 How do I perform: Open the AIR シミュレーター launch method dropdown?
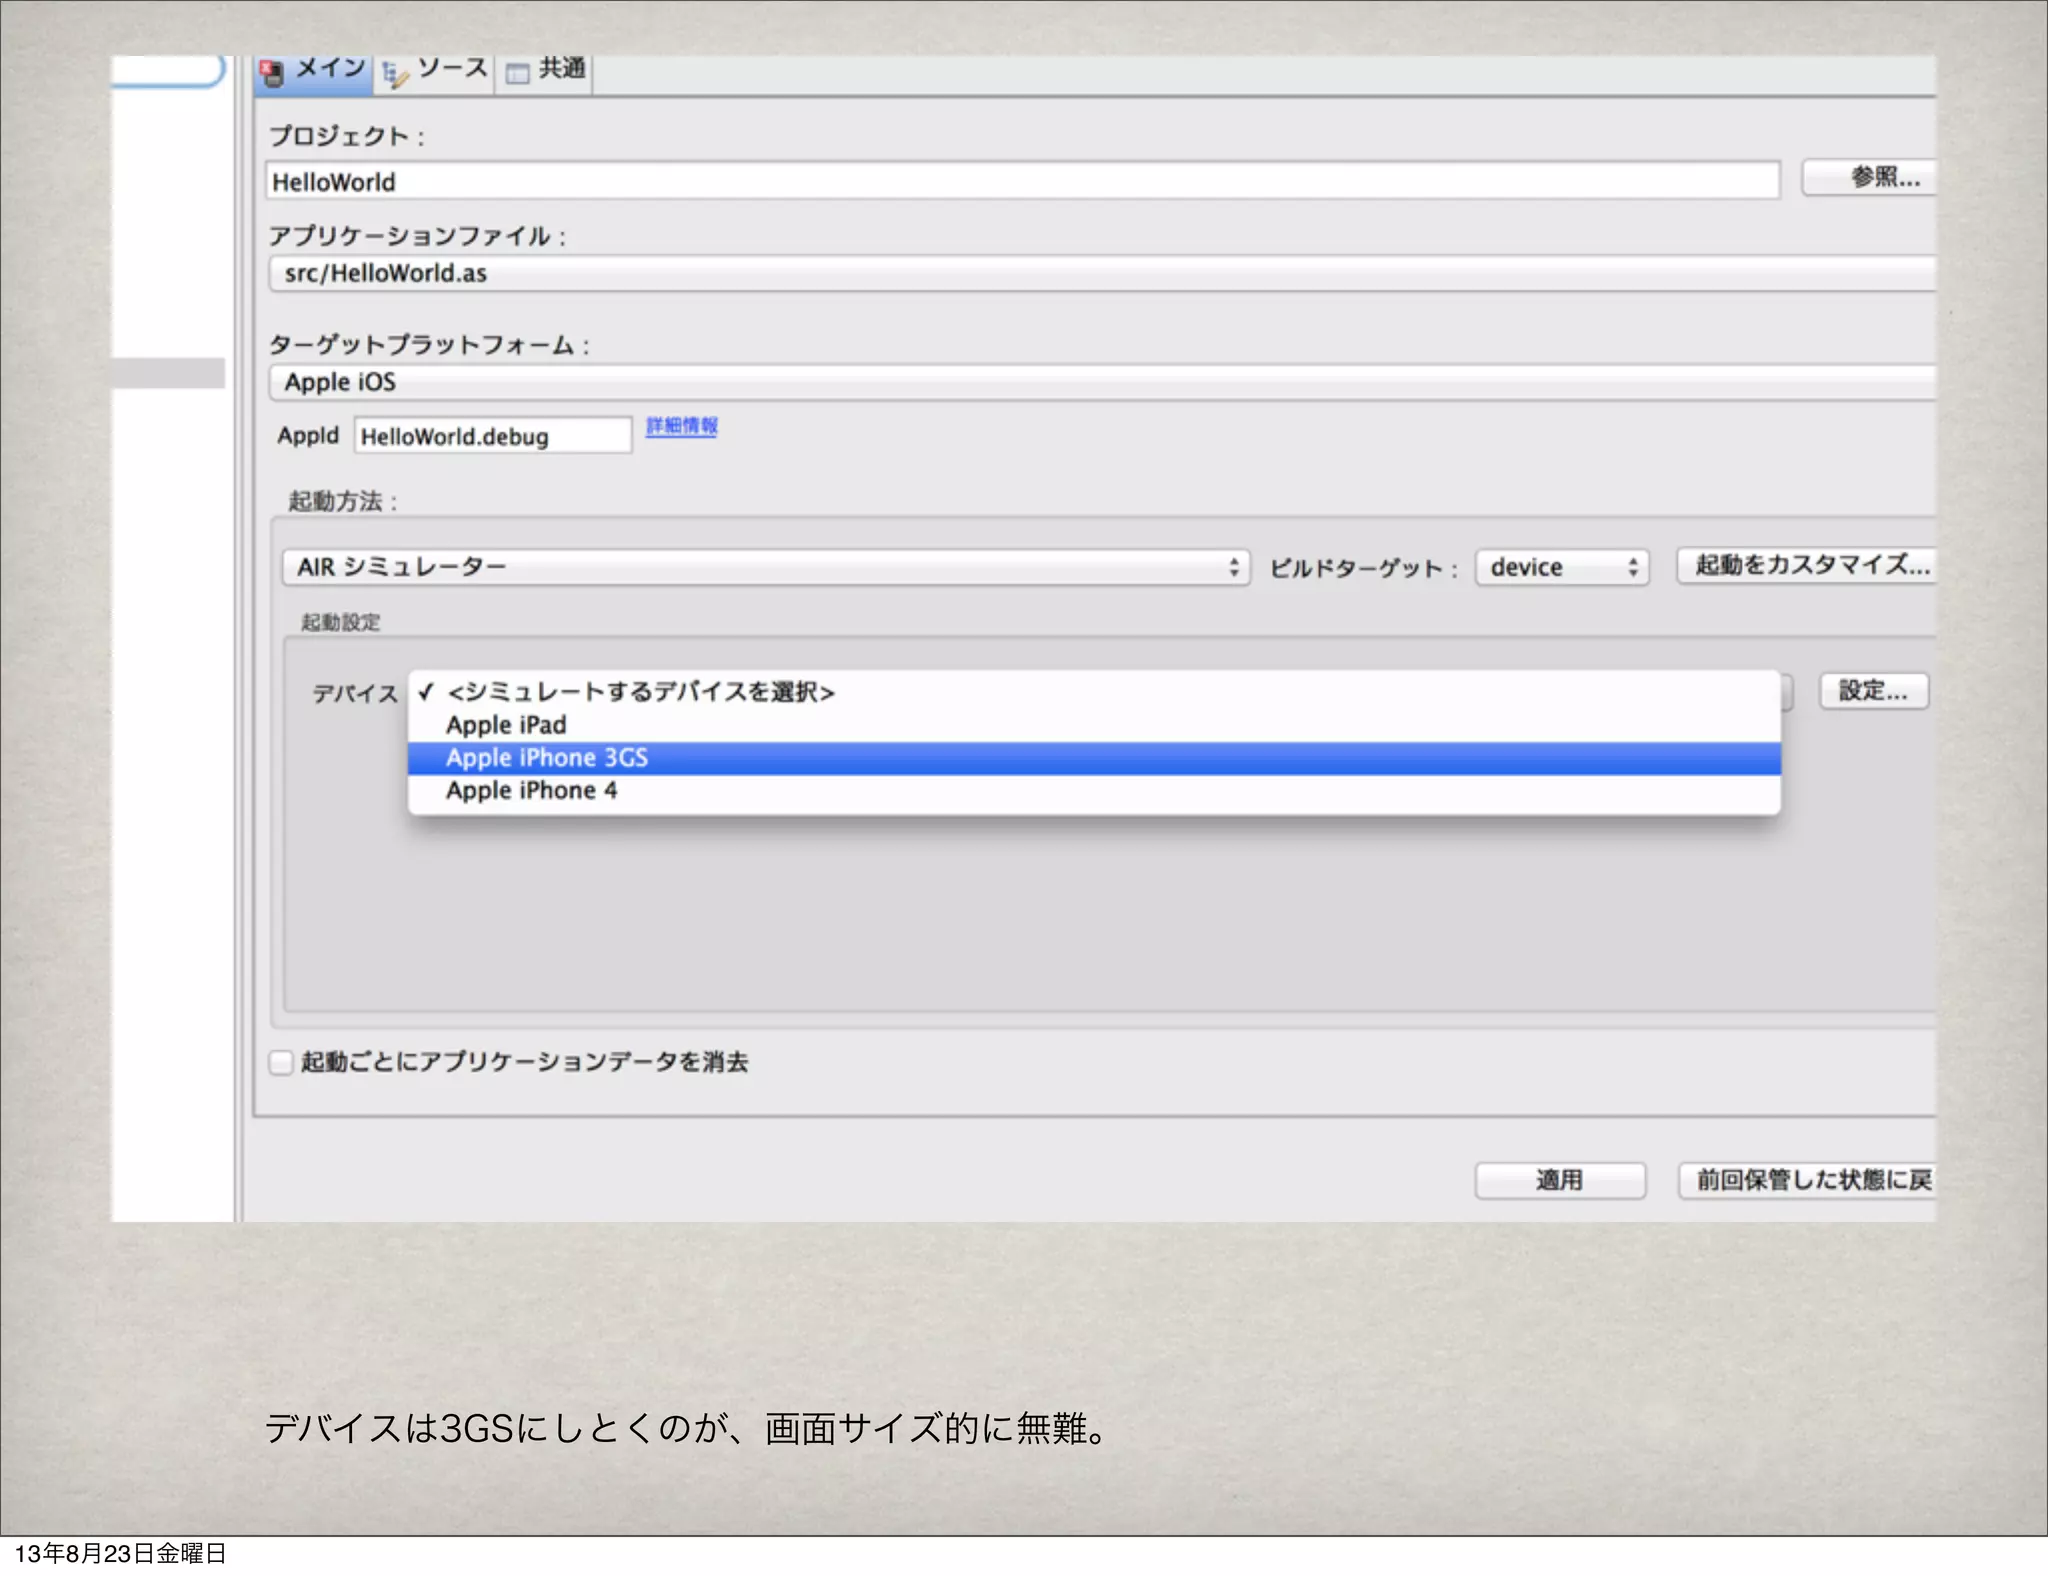click(x=765, y=567)
